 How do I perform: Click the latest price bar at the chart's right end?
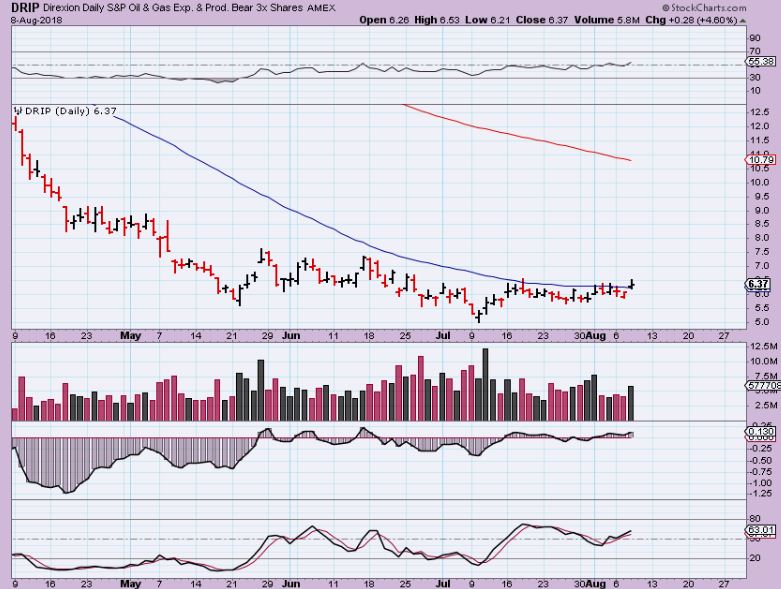pyautogui.click(x=632, y=284)
